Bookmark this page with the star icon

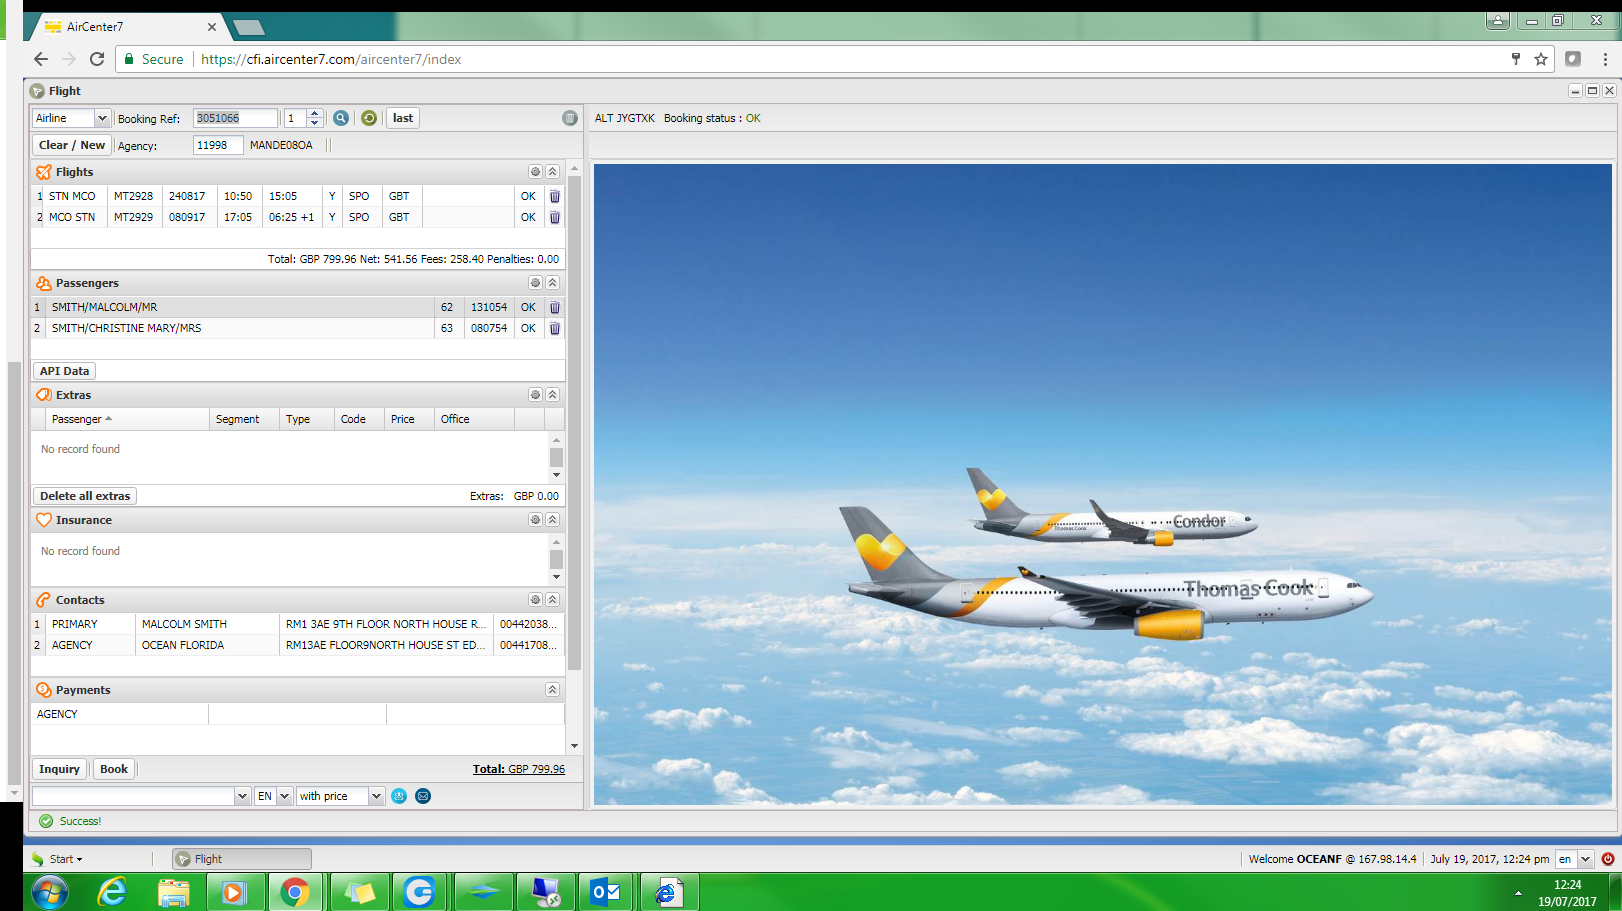click(x=1541, y=59)
